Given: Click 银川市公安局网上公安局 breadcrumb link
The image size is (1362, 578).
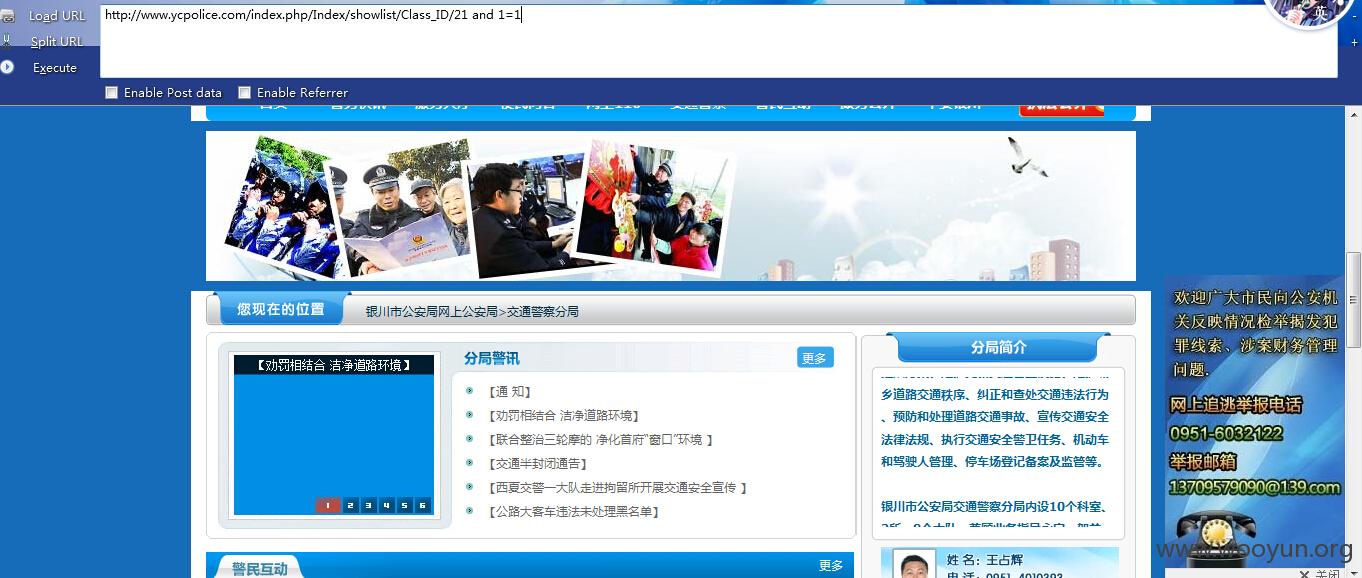Looking at the screenshot, I should point(431,311).
